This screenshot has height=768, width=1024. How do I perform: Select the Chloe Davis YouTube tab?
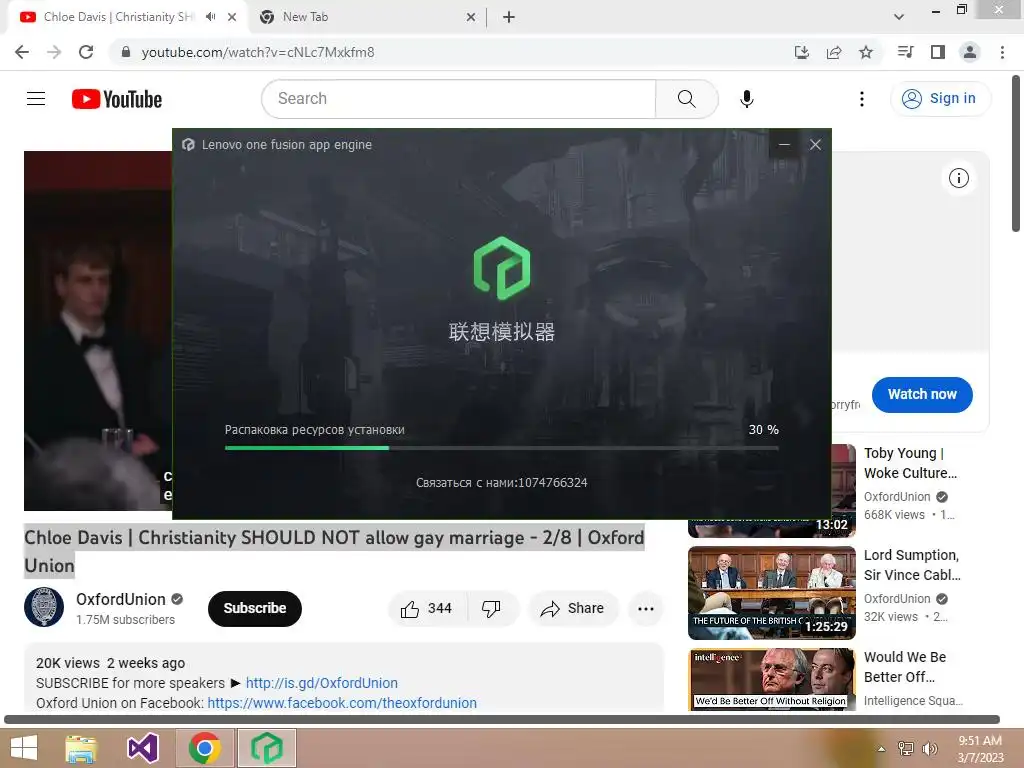tap(119, 17)
